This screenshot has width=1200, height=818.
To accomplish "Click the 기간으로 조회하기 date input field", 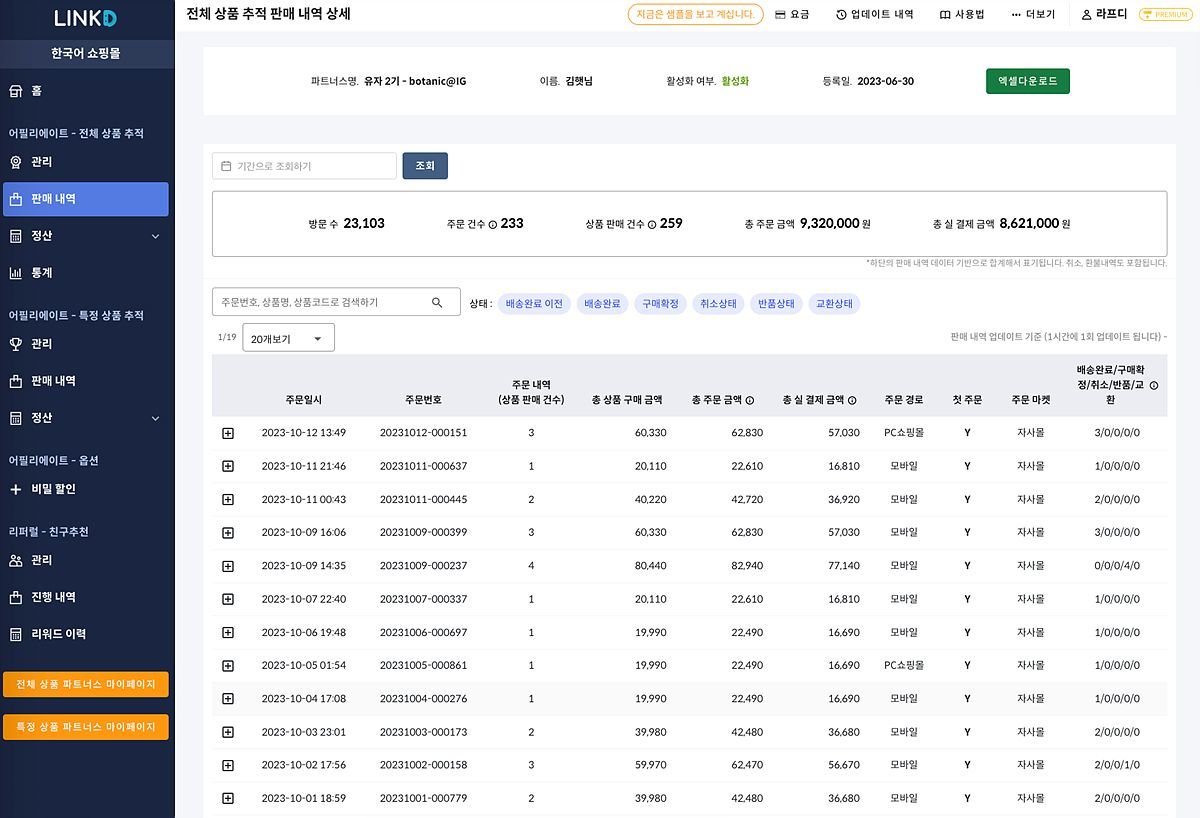I will click(x=312, y=166).
